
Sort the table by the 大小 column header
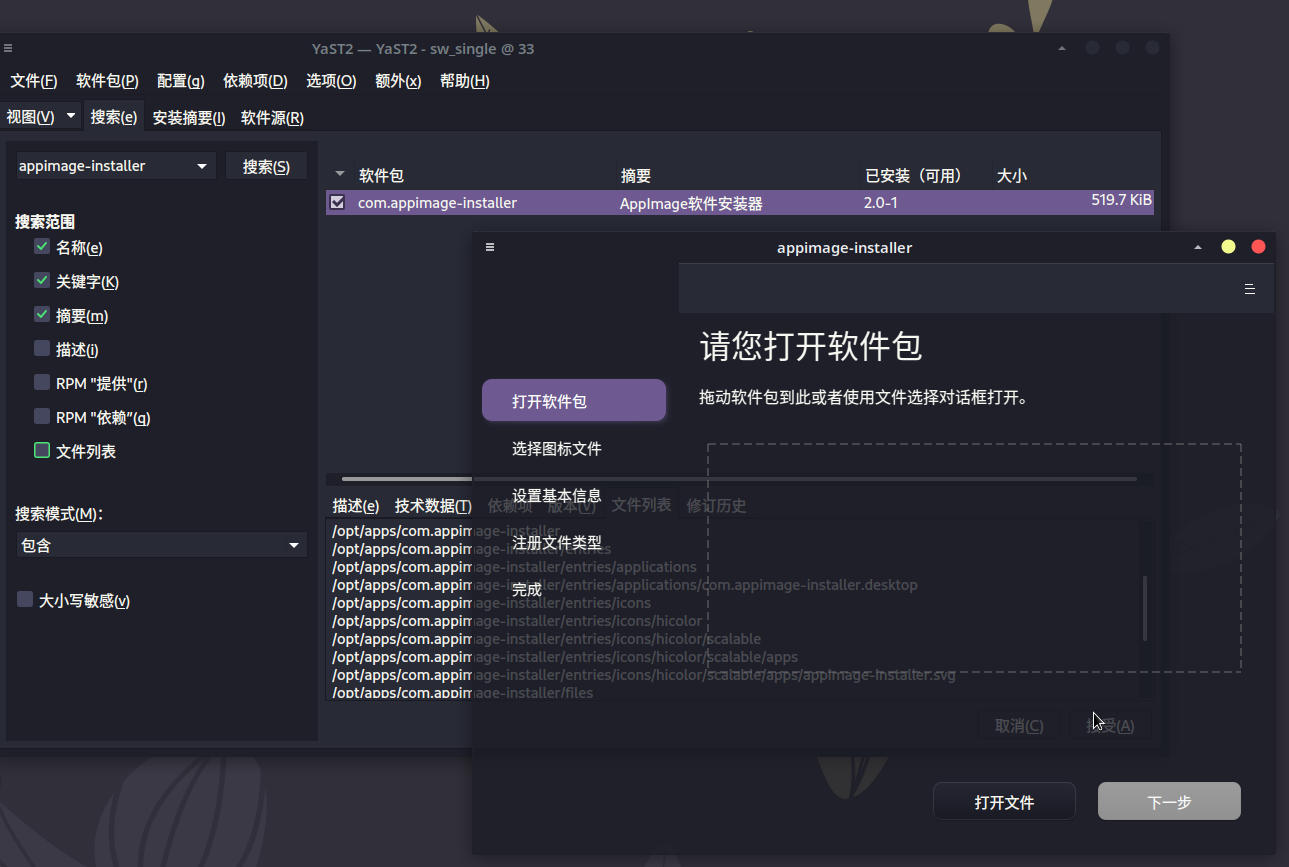click(1012, 176)
